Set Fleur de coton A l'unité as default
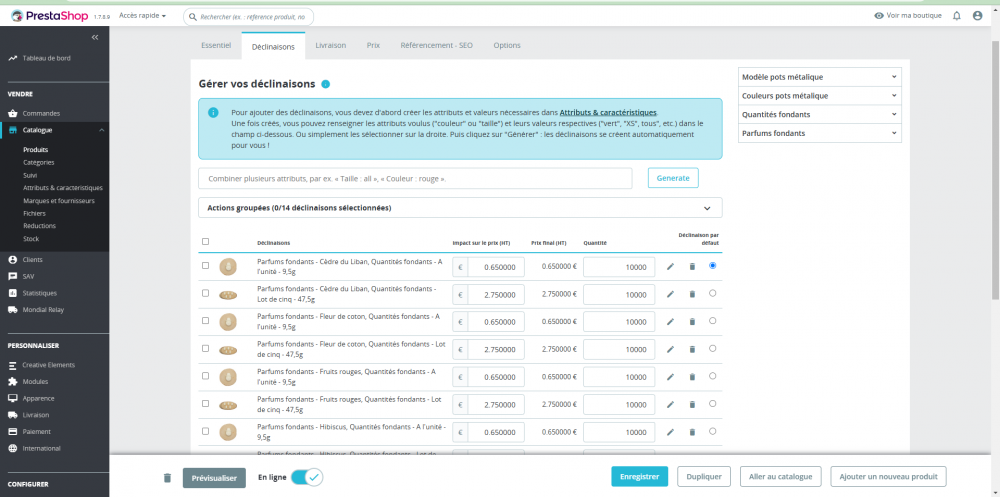 pos(712,320)
